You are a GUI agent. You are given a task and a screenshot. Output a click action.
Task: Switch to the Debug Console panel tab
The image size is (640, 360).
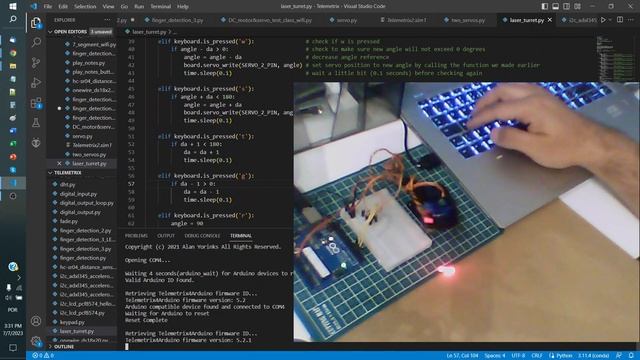tap(202, 236)
